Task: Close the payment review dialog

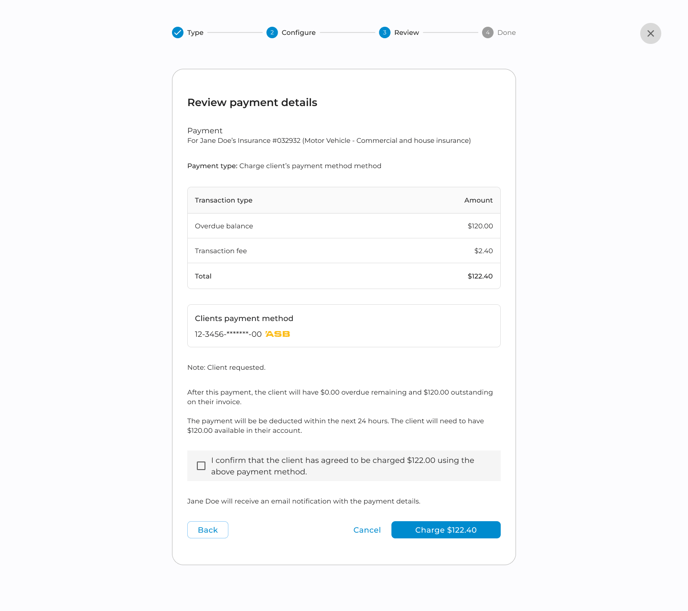Action: 650,33
